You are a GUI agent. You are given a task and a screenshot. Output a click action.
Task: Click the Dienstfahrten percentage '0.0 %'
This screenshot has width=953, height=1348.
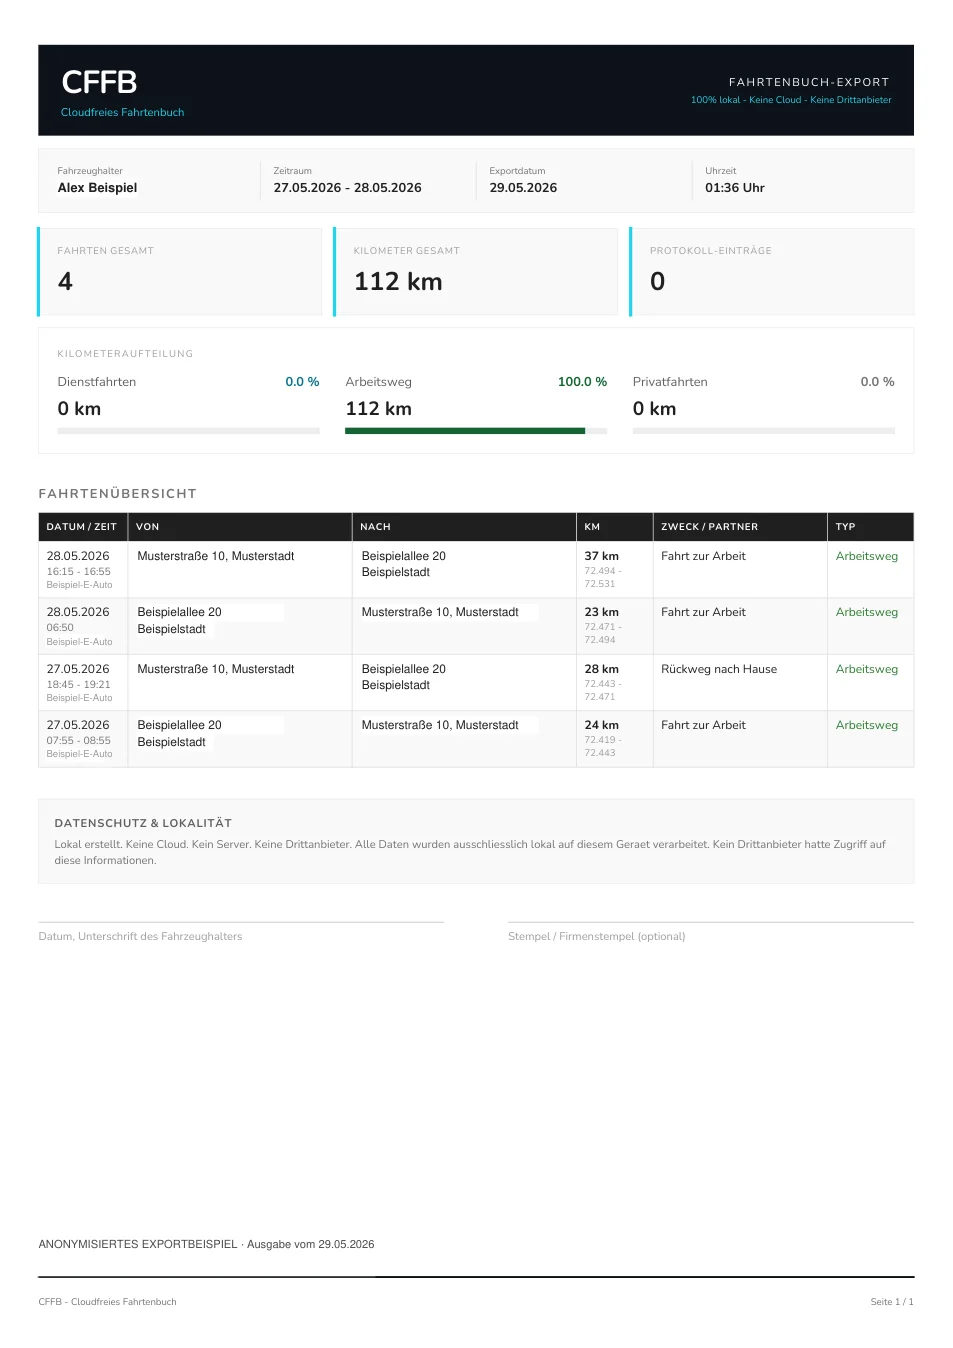pos(302,382)
